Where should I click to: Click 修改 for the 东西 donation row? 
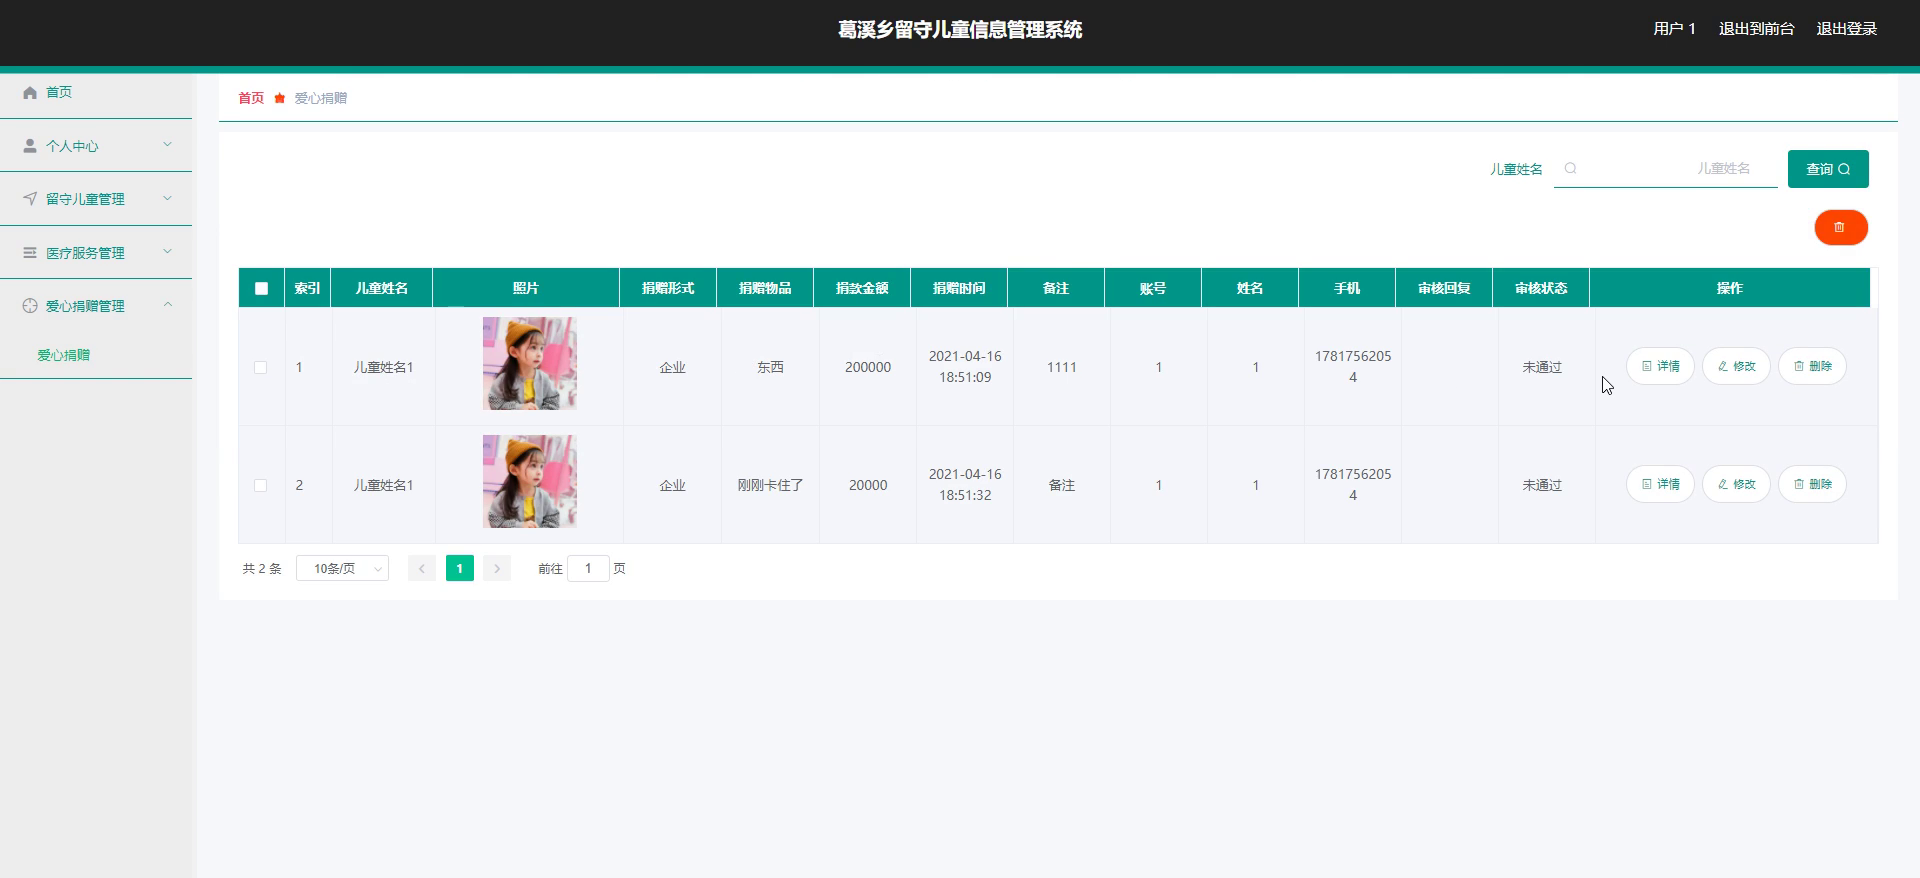[x=1736, y=366]
